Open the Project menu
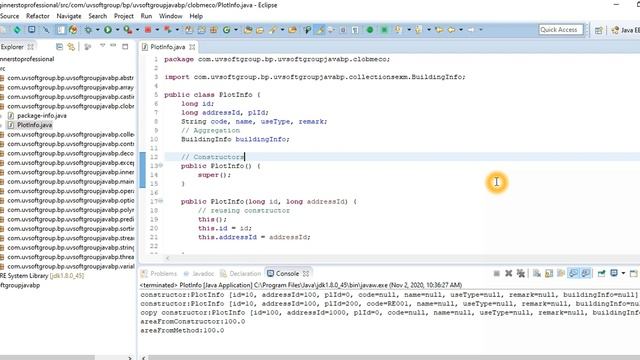This screenshot has height=360, width=640. pos(124,16)
